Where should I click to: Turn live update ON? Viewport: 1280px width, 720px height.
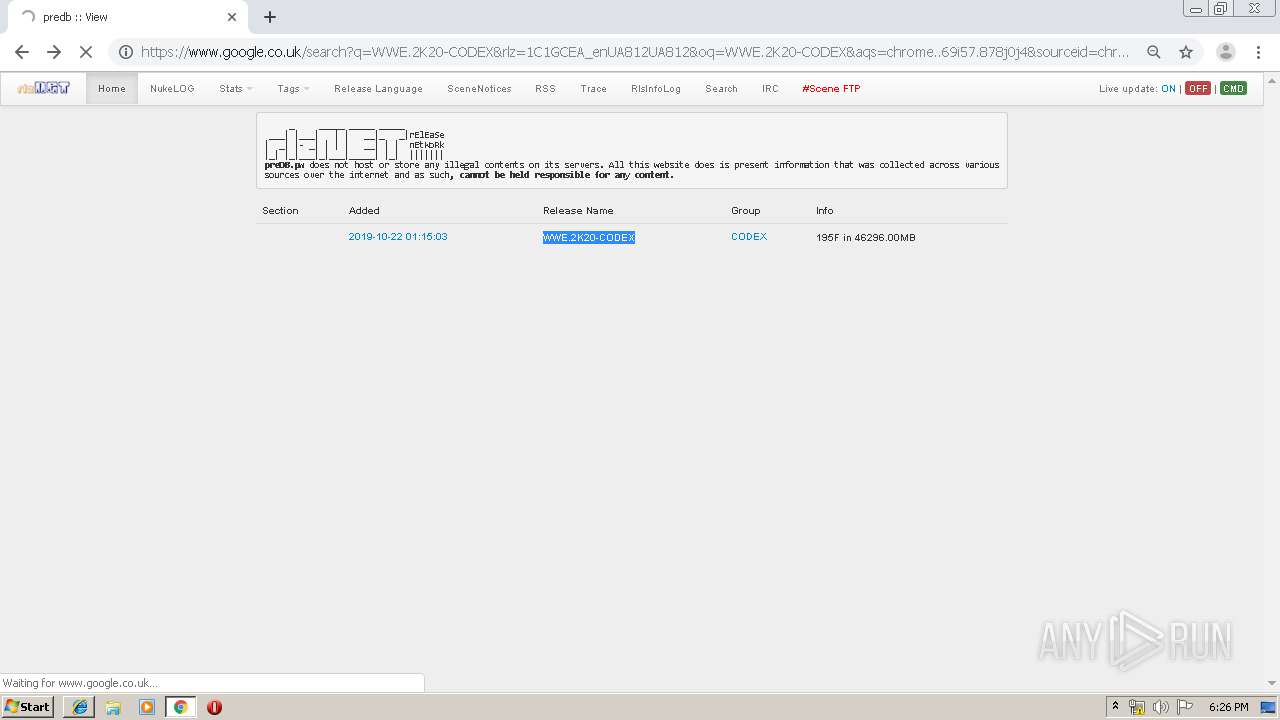tap(1168, 89)
